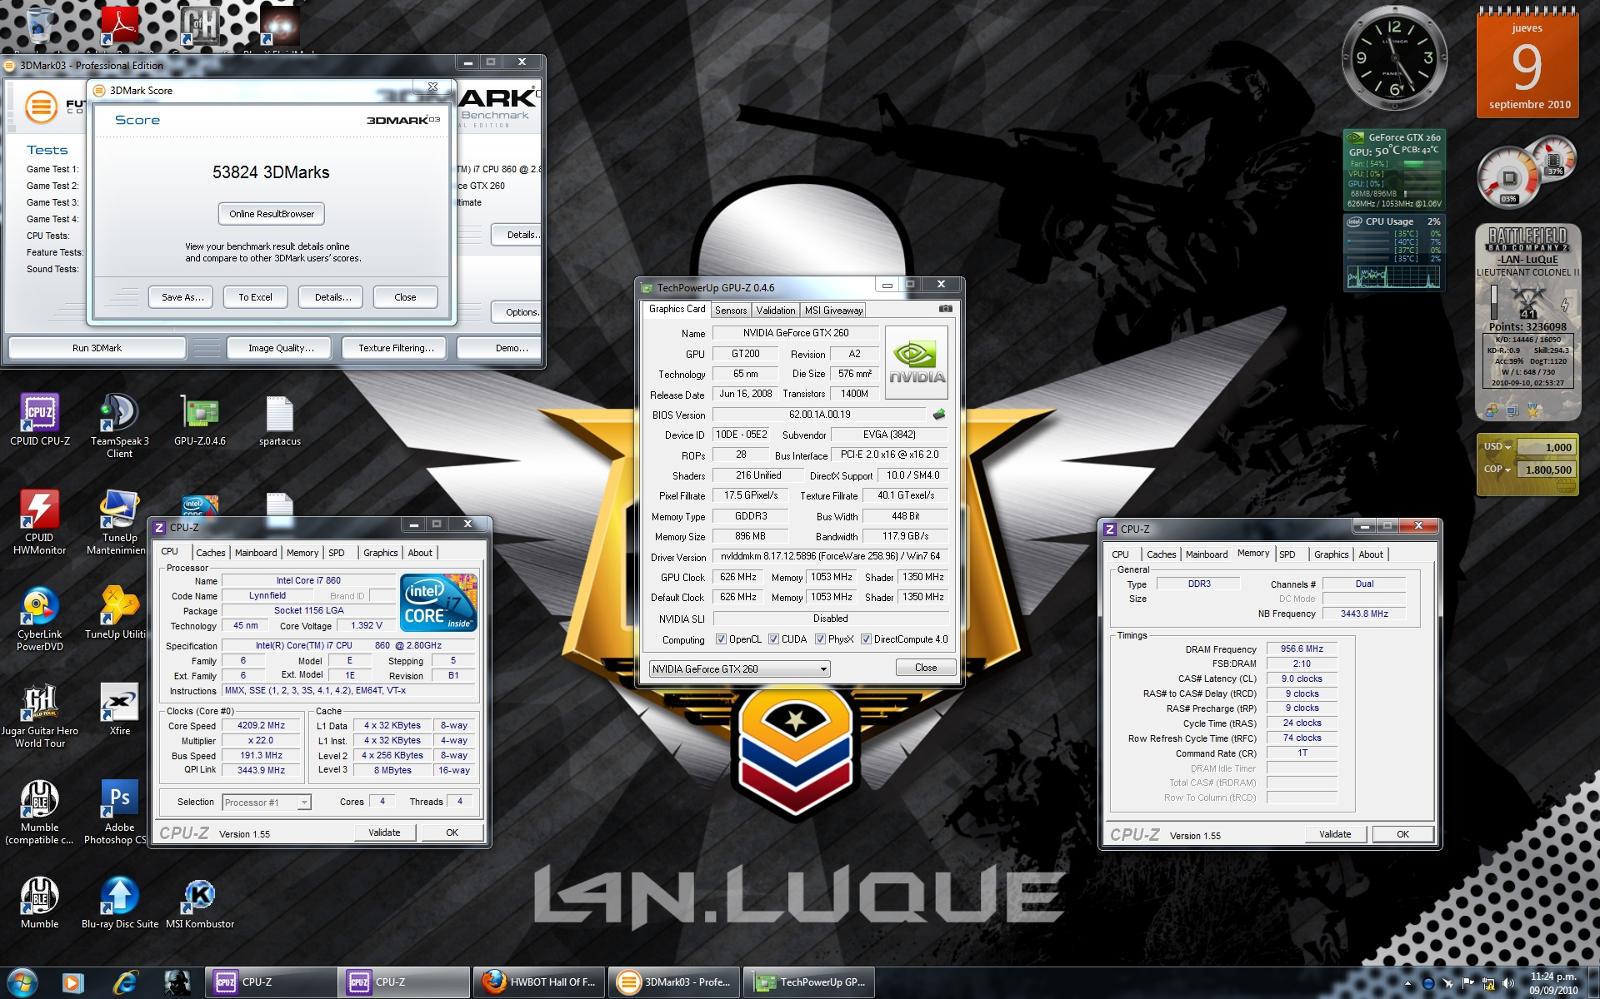Open Windows Media Player from the taskbar
The height and width of the screenshot is (999, 1600).
coord(72,982)
